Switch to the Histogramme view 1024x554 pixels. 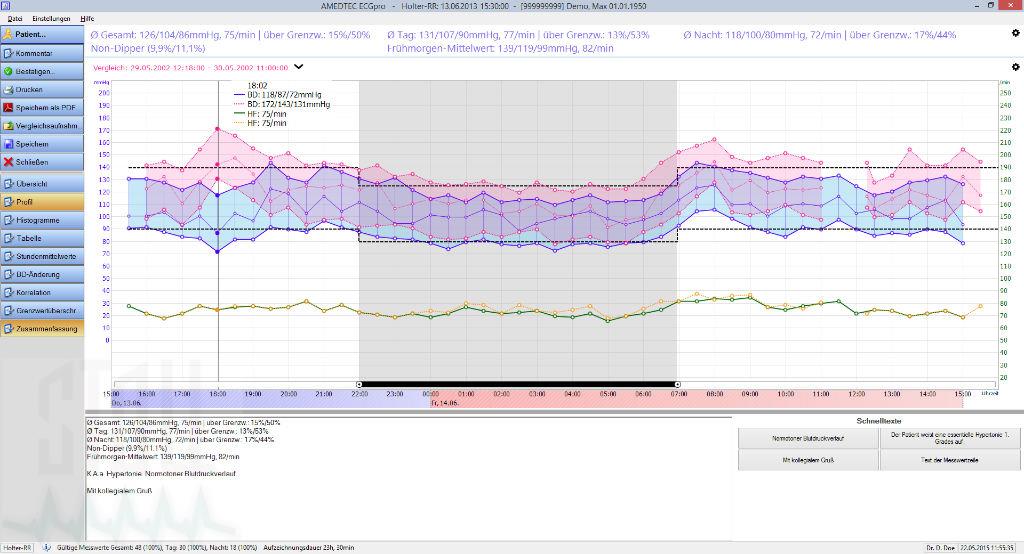pyautogui.click(x=43, y=220)
